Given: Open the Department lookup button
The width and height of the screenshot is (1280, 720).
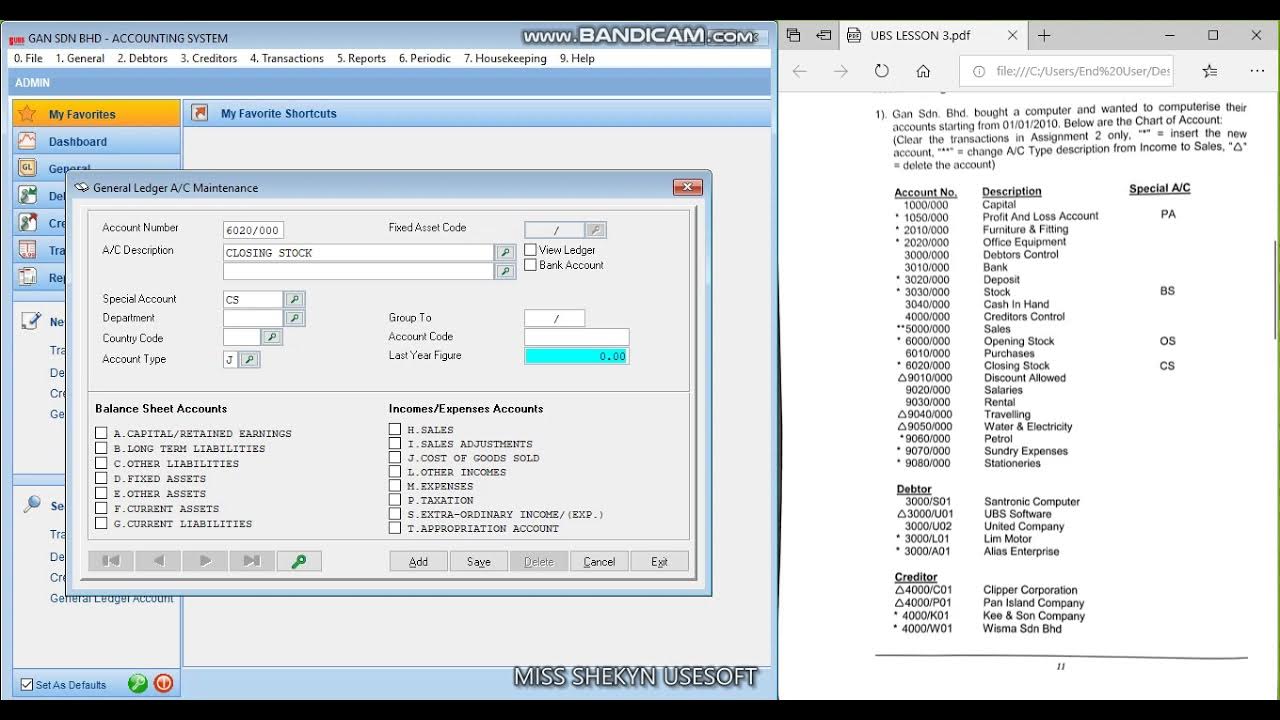Looking at the screenshot, I should pos(294,318).
